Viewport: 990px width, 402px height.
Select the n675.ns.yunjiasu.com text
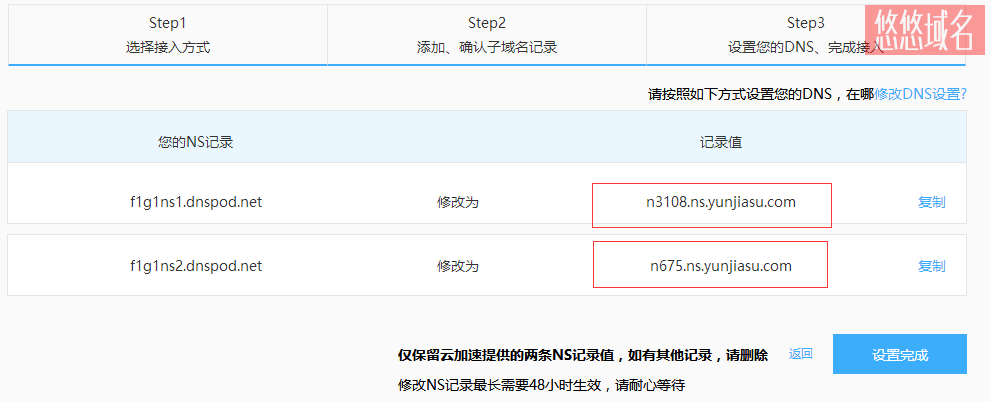[721, 266]
